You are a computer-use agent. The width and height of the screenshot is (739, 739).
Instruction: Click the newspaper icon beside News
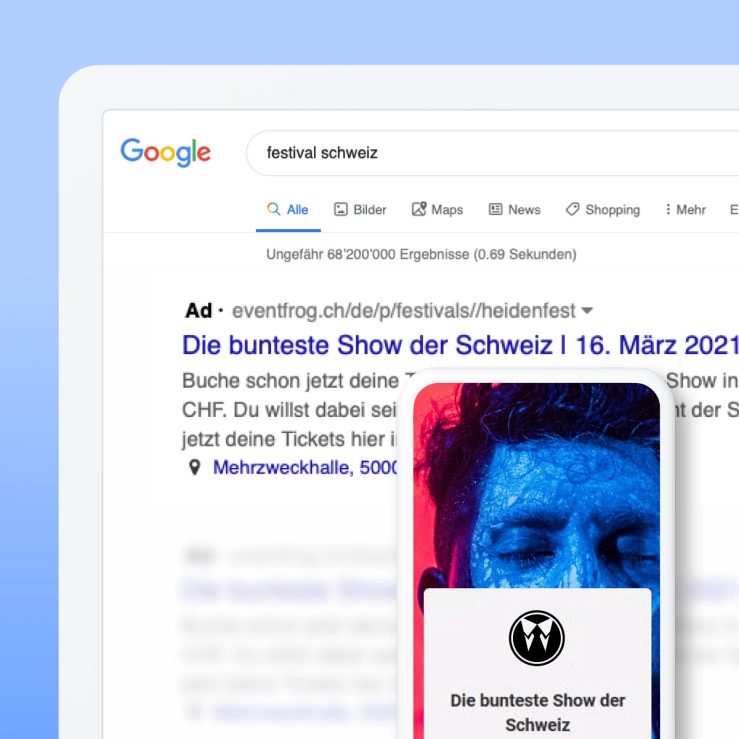pos(495,209)
